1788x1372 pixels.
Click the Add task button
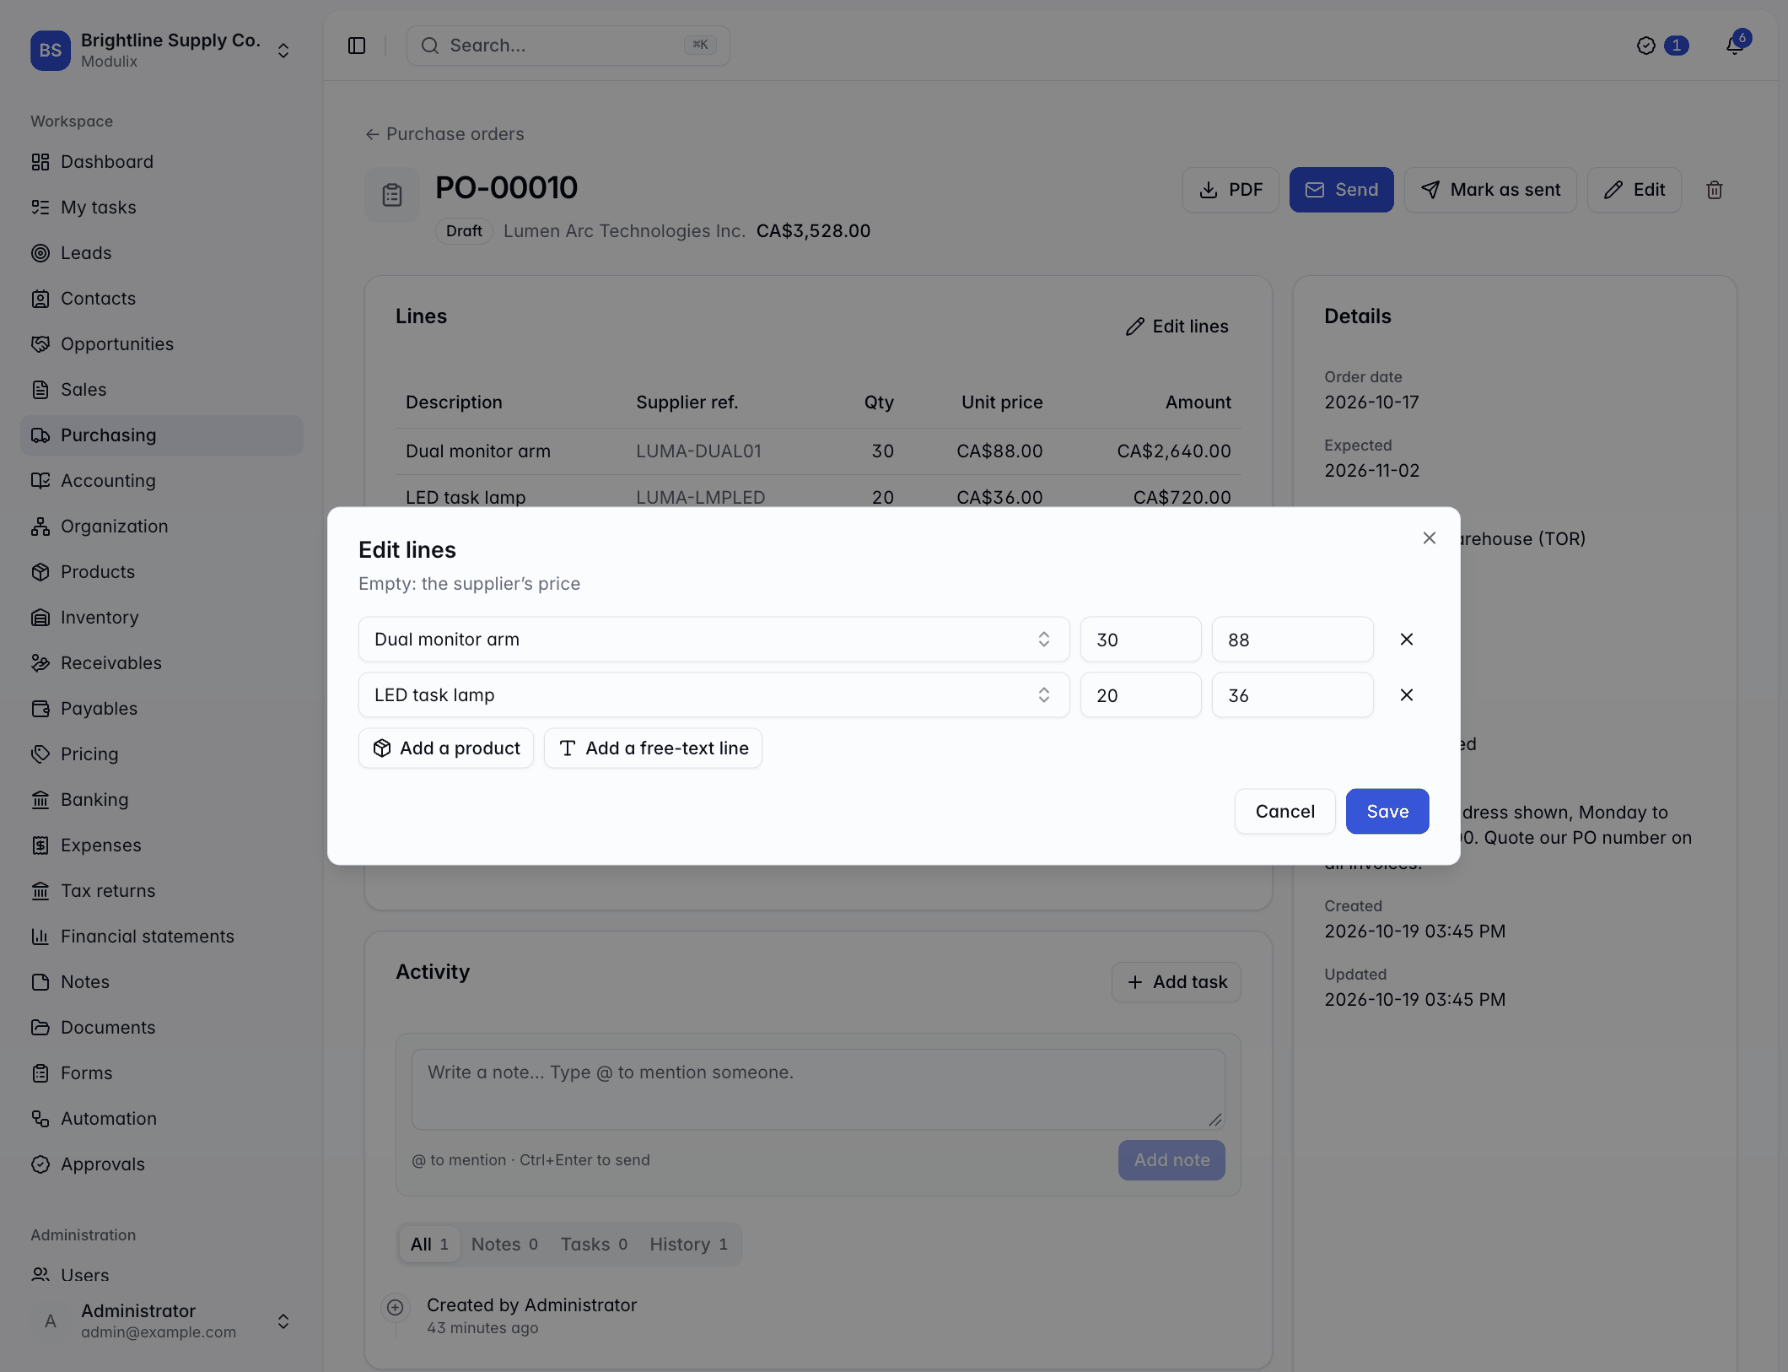coord(1176,982)
